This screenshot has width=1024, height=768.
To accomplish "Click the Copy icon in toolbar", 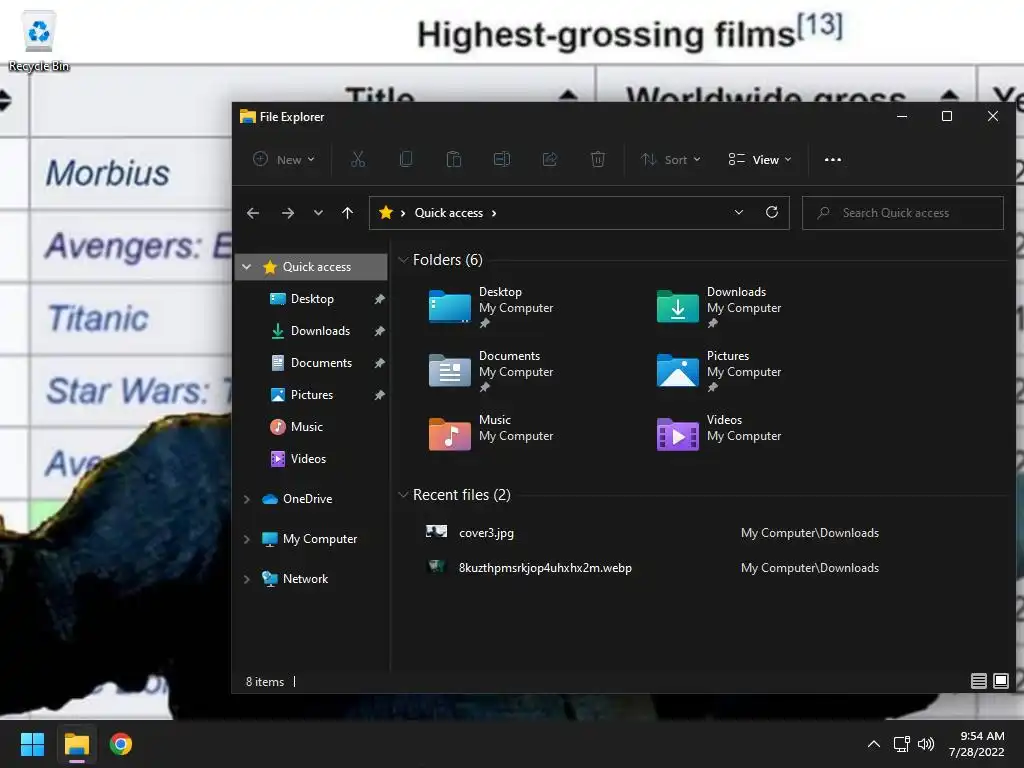I will click(x=406, y=159).
